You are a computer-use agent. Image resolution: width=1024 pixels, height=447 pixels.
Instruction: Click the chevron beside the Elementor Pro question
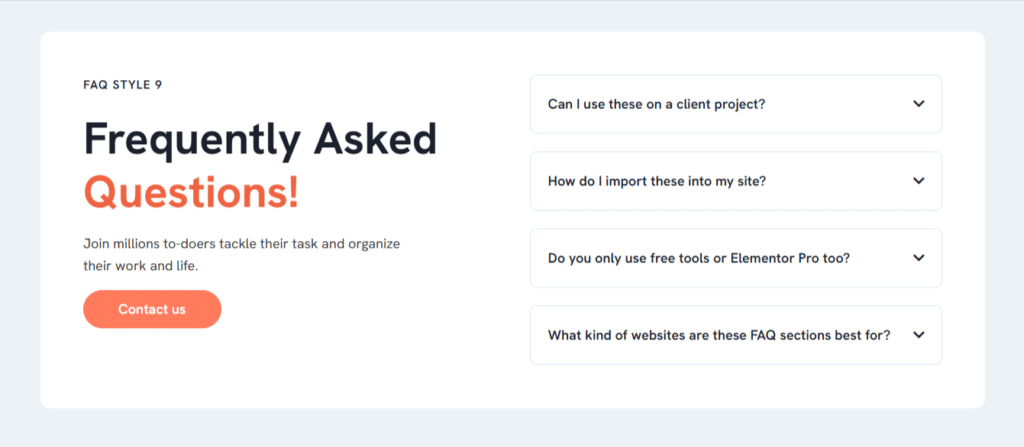(919, 258)
